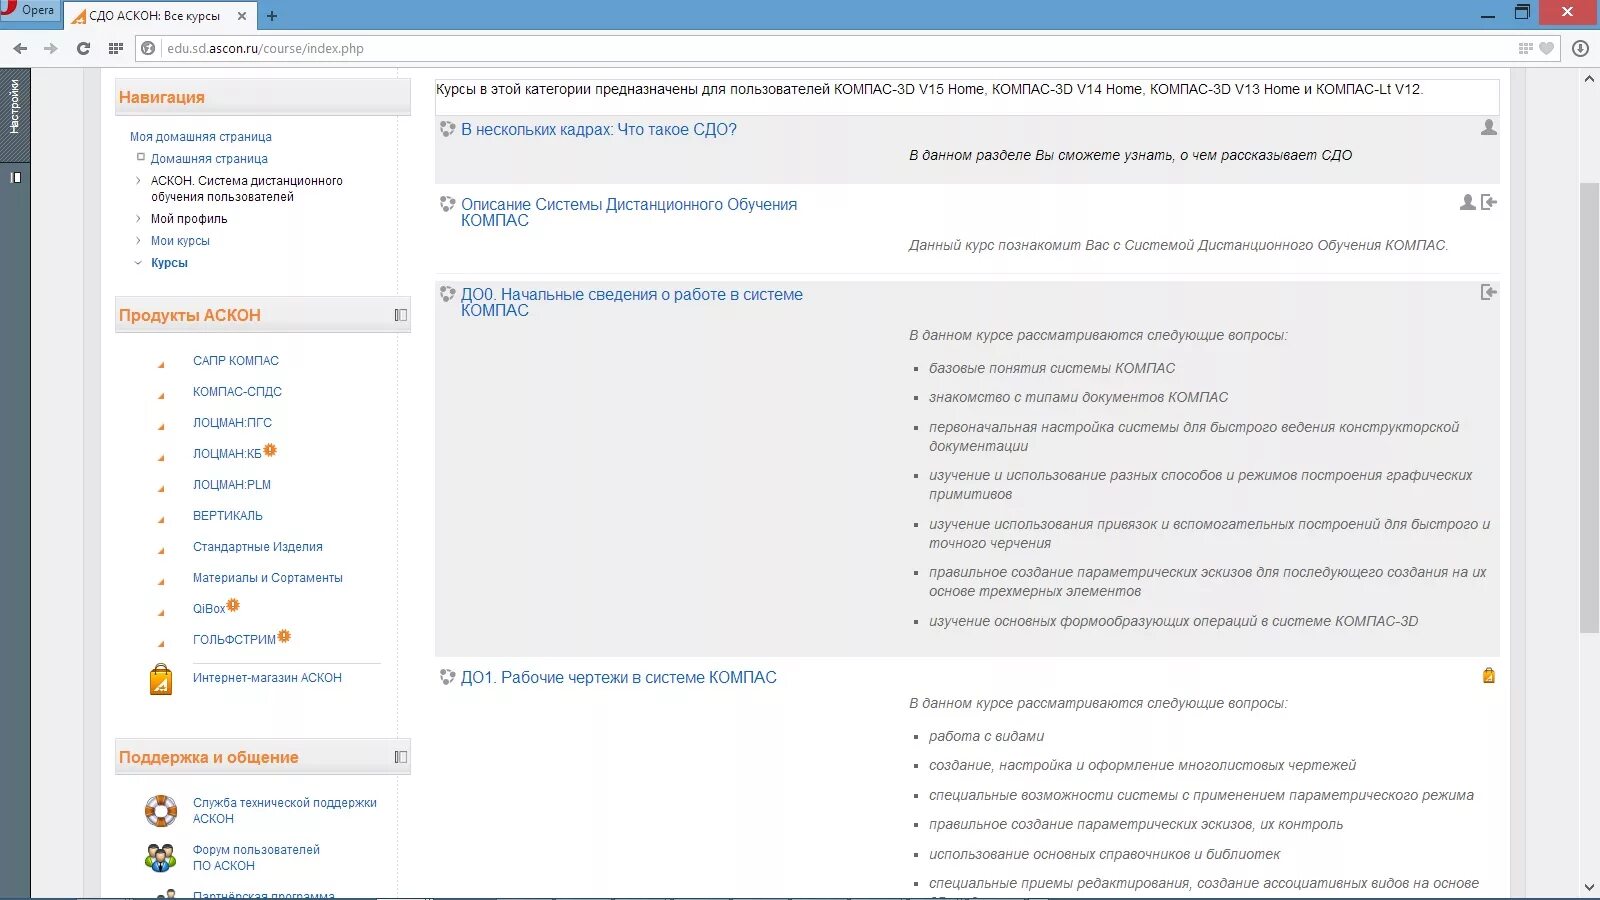Viewport: 1600px width, 900px height.
Task: Expand Мой профиль tree node
Action: (x=138, y=219)
